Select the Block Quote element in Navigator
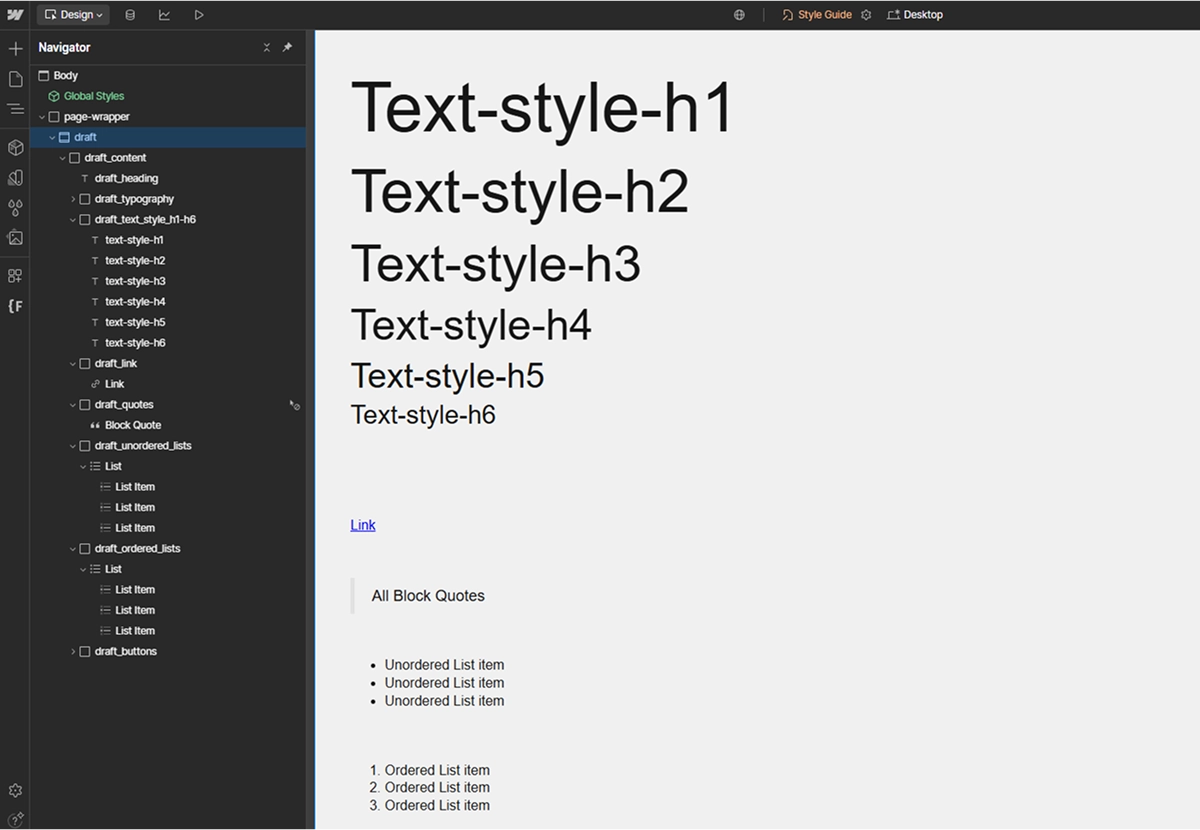The width and height of the screenshot is (1200, 830). pyautogui.click(x=130, y=424)
